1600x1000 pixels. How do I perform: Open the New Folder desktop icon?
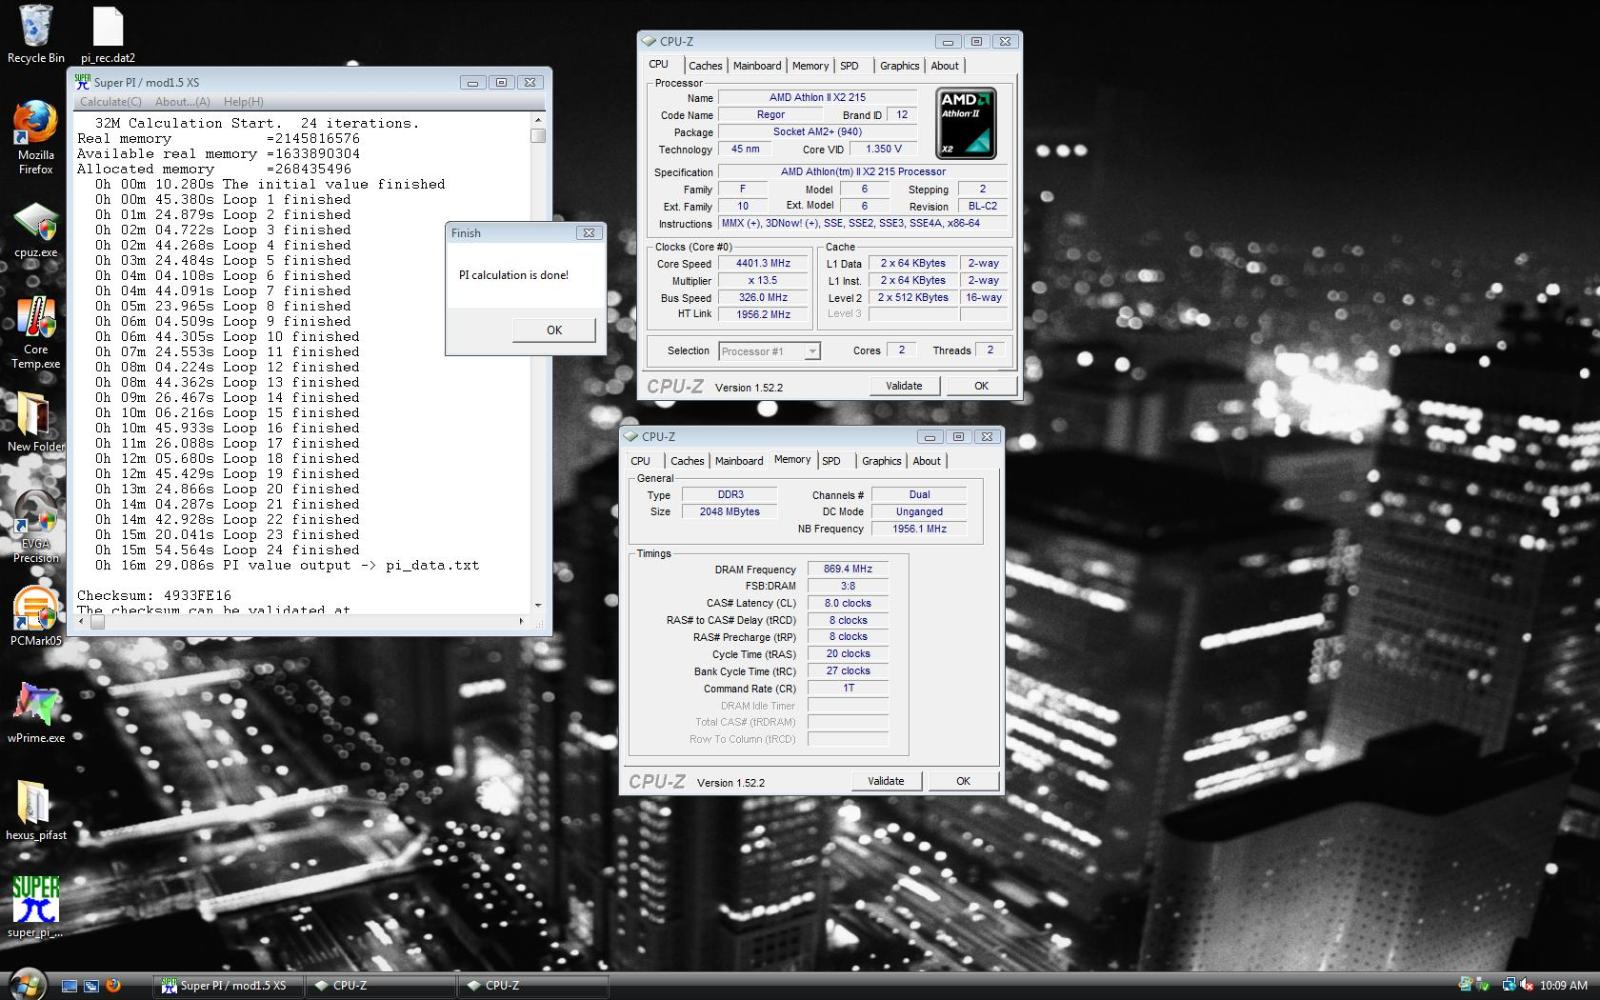[x=35, y=422]
